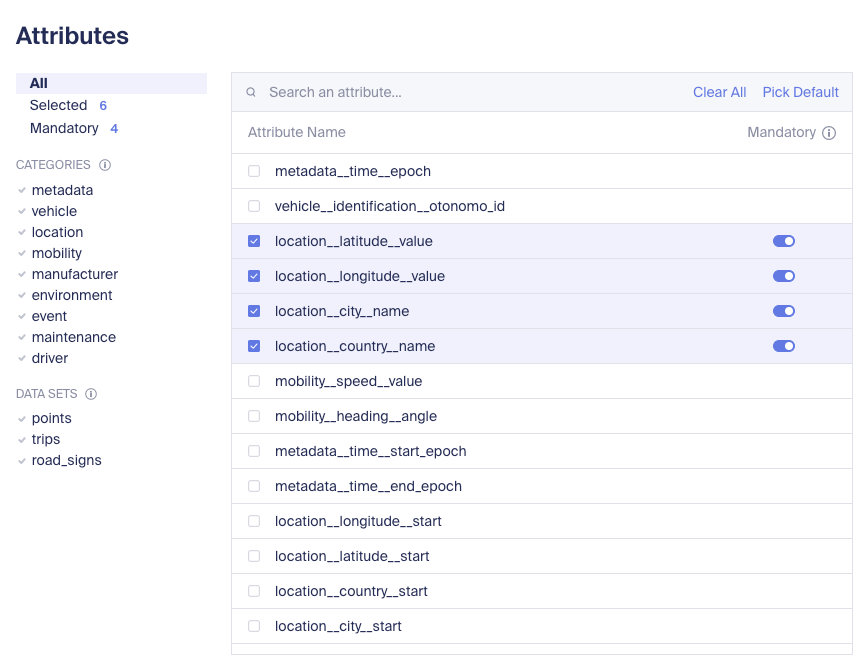This screenshot has height=669, width=868.
Task: Filter by maintenance category
Action: click(x=74, y=338)
